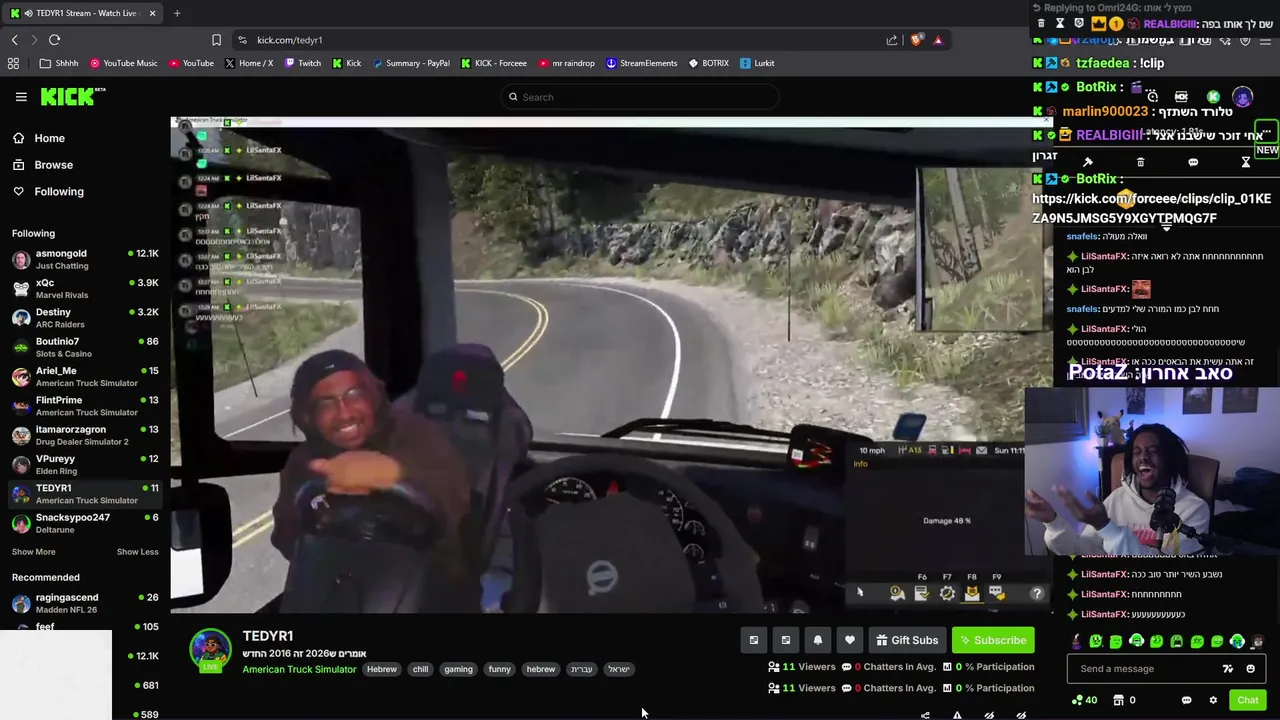Screen dimensions: 1280x720
Task: Open the Kick sidebar hamburger menu
Action: (21, 97)
